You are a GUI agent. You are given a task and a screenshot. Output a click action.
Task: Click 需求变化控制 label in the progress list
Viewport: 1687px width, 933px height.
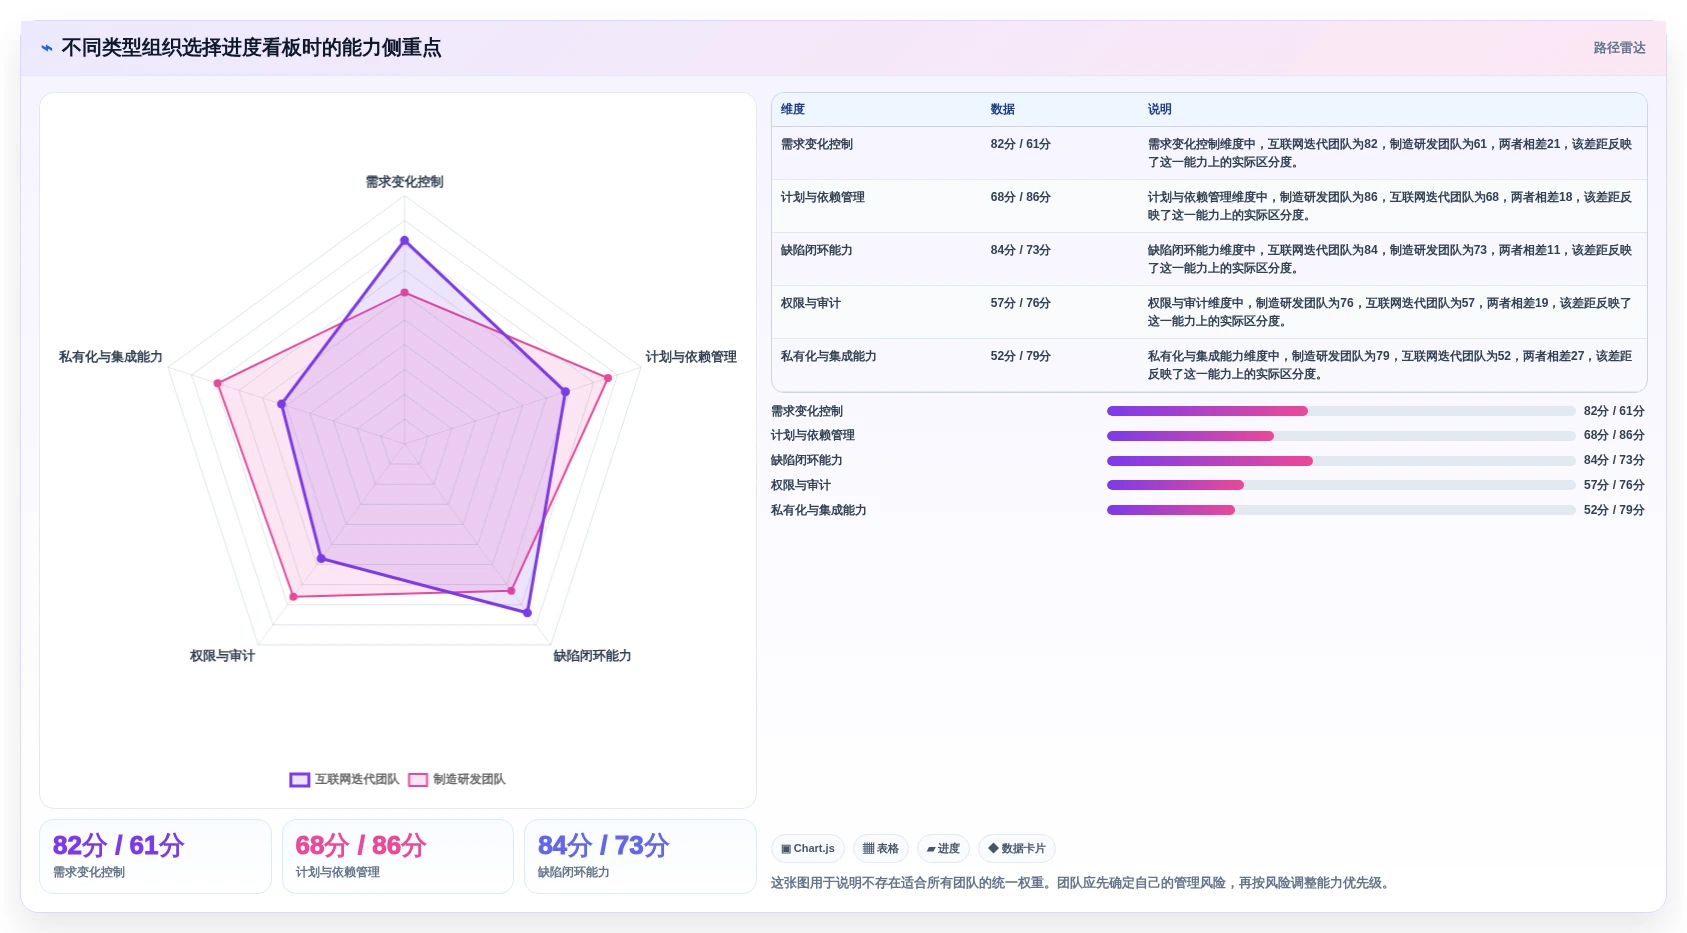807,411
